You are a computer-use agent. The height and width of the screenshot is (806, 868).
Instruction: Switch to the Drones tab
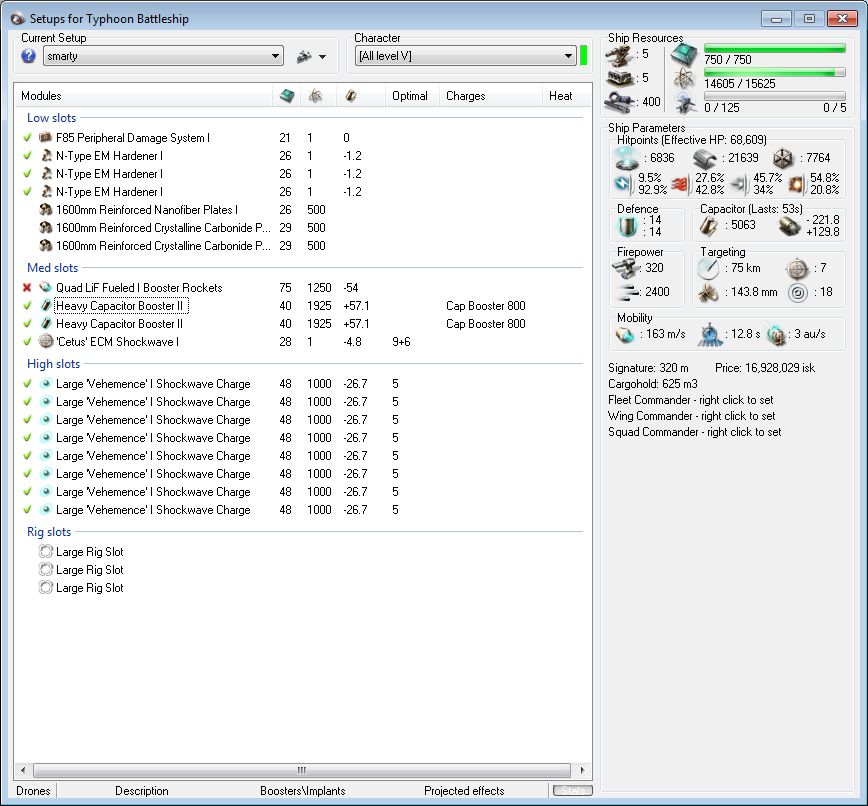click(33, 791)
